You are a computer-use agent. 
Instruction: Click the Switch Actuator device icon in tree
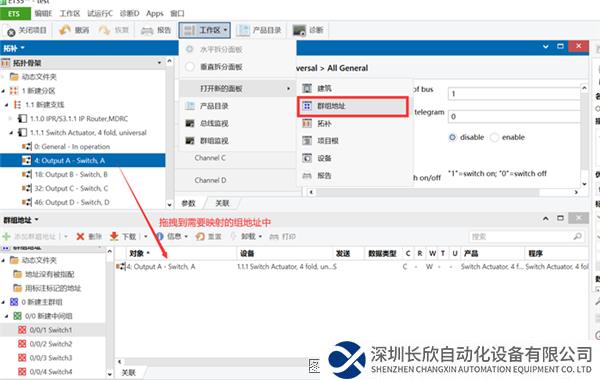[x=23, y=133]
